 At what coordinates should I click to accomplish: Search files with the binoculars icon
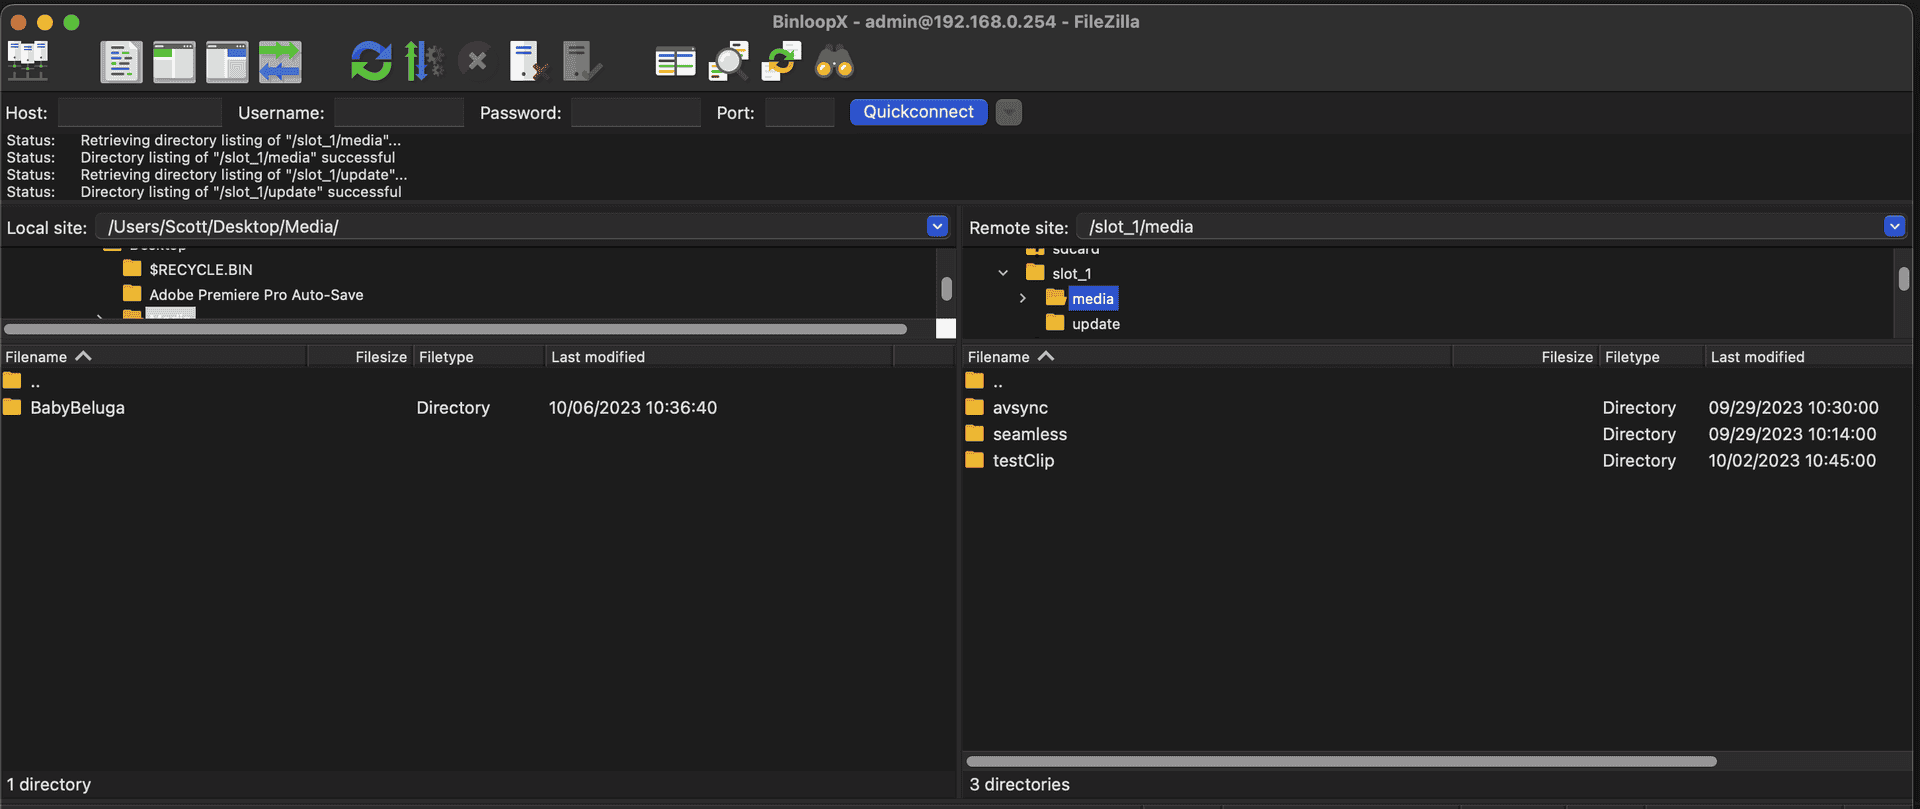(x=834, y=62)
